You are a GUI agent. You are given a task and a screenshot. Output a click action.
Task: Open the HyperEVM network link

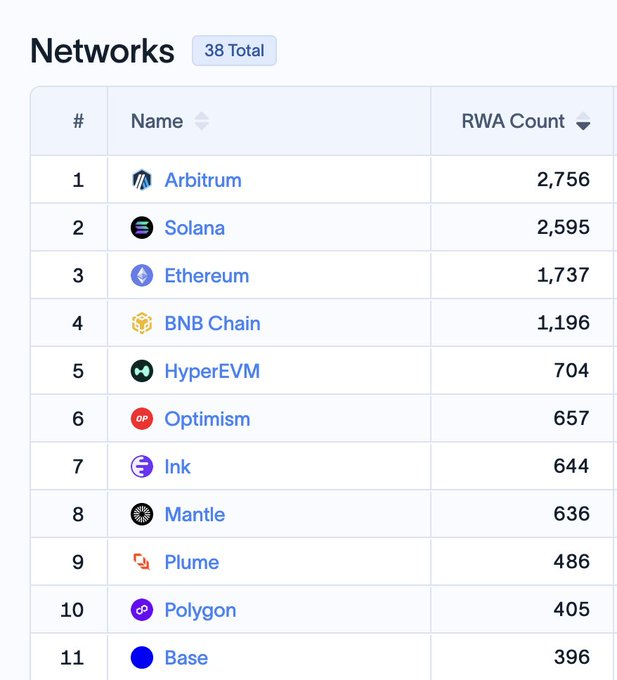(212, 371)
